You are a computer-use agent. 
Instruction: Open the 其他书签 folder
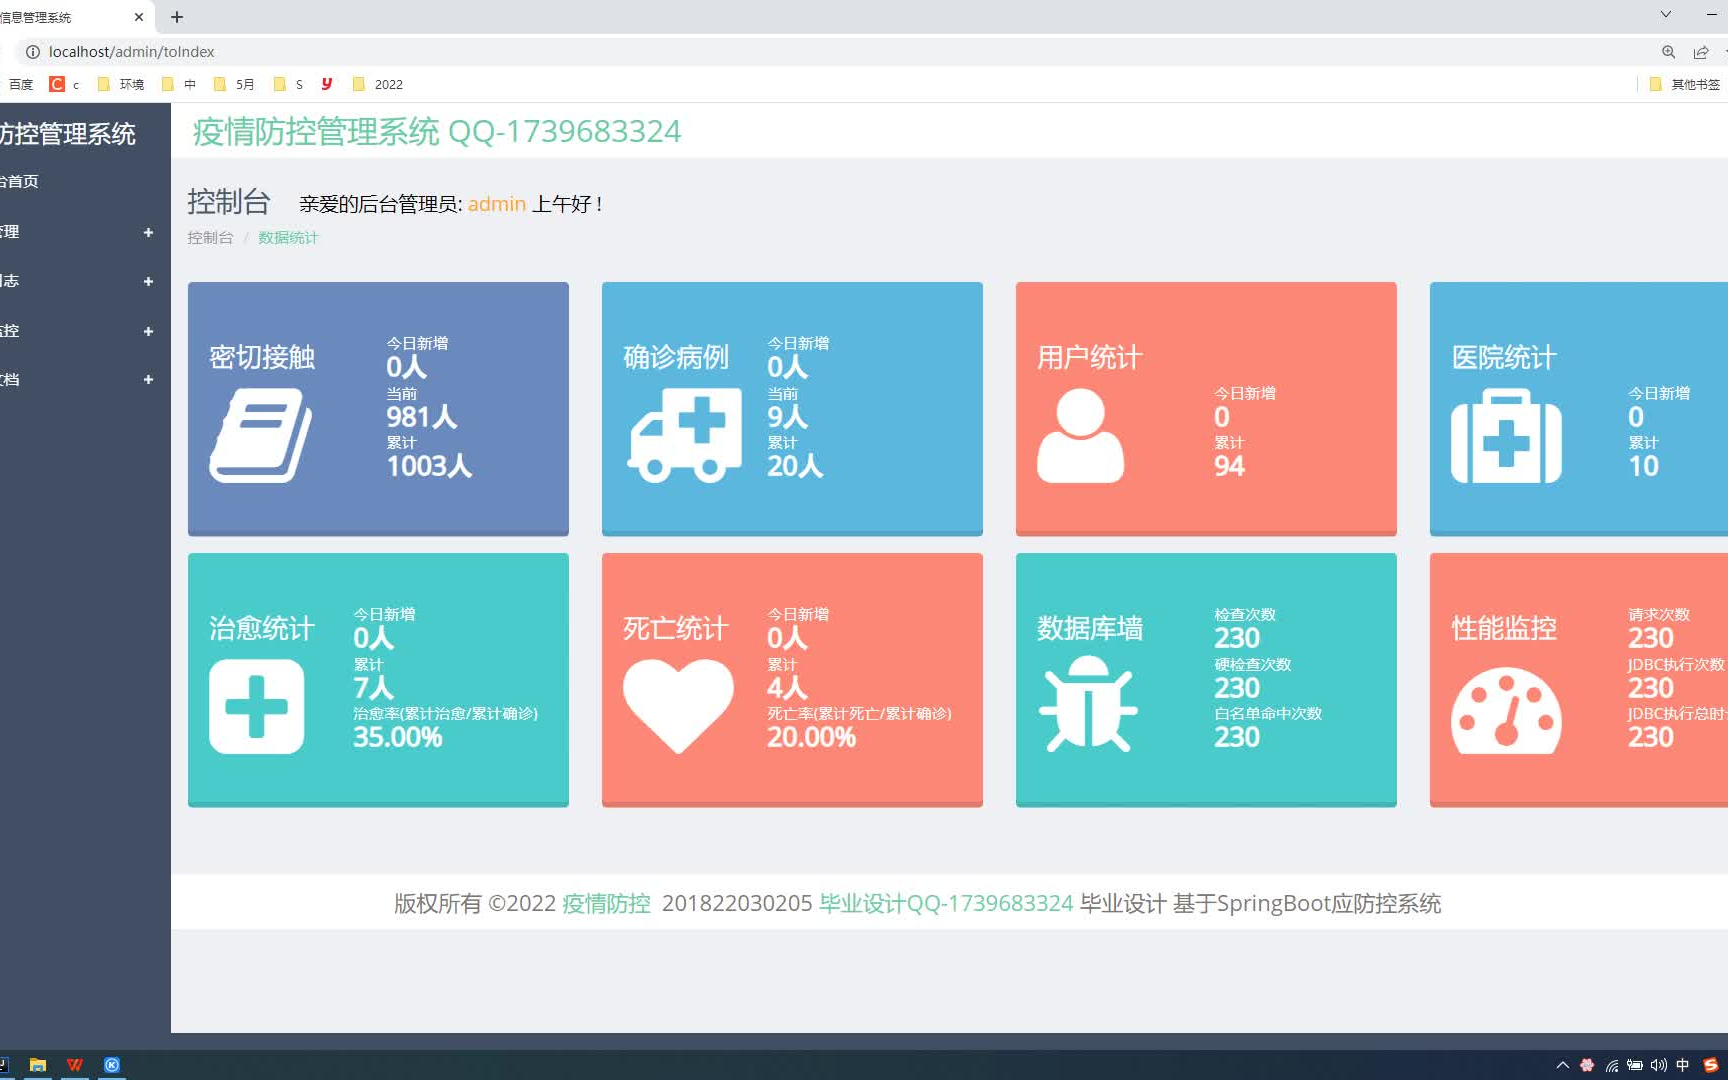tap(1685, 84)
